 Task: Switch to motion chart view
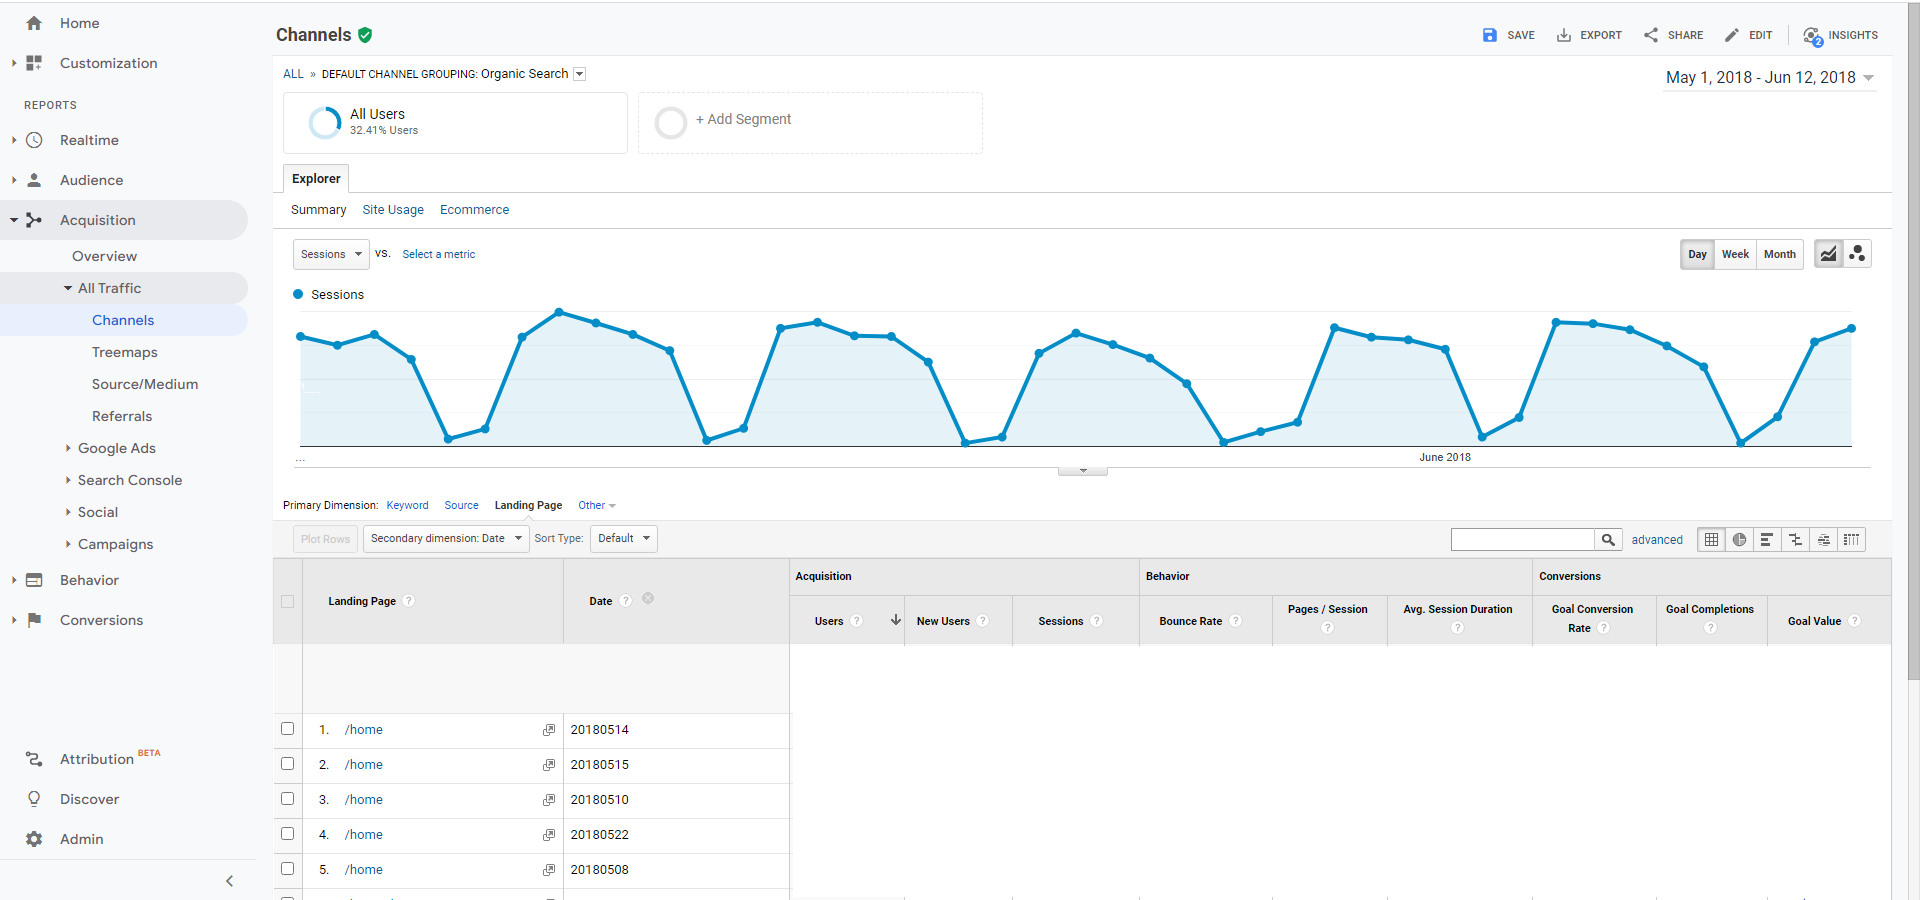(x=1857, y=254)
